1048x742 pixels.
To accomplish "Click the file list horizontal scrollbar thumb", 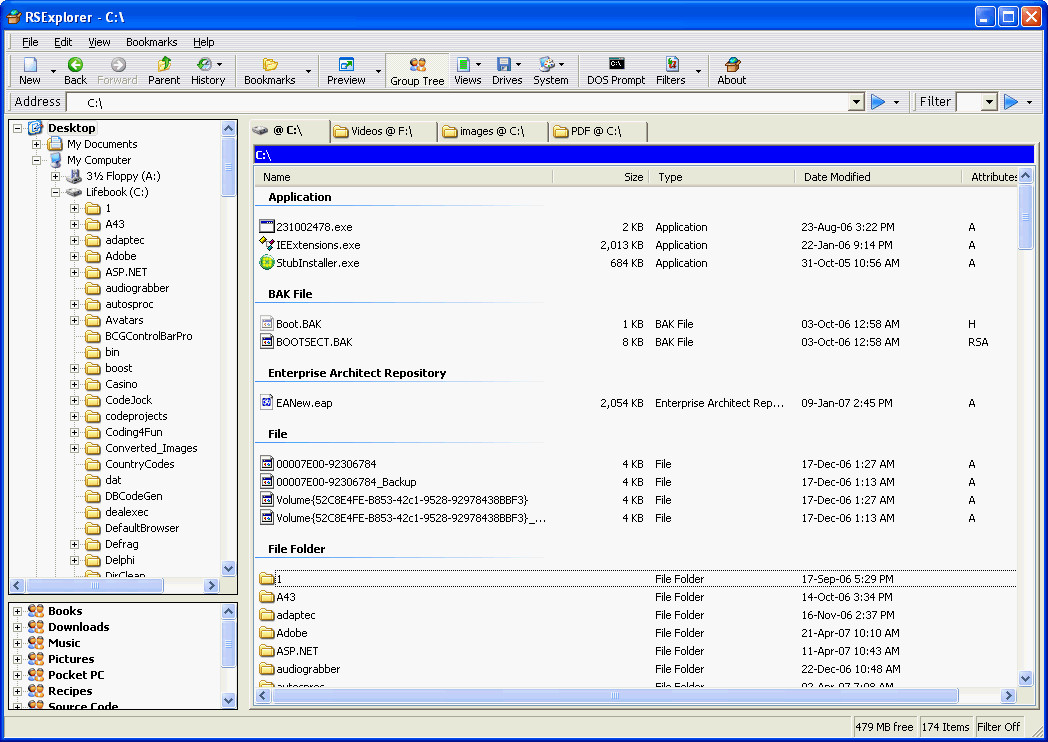I will click(615, 696).
